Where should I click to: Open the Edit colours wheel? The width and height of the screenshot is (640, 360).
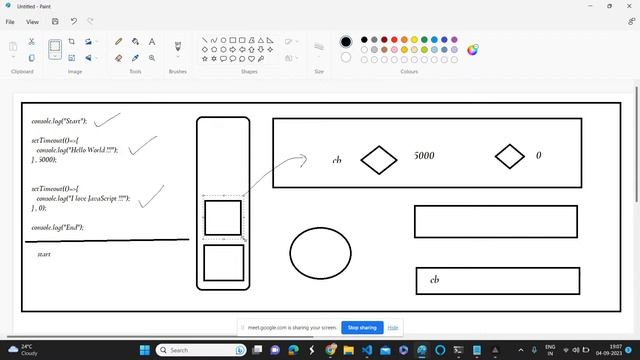473,50
